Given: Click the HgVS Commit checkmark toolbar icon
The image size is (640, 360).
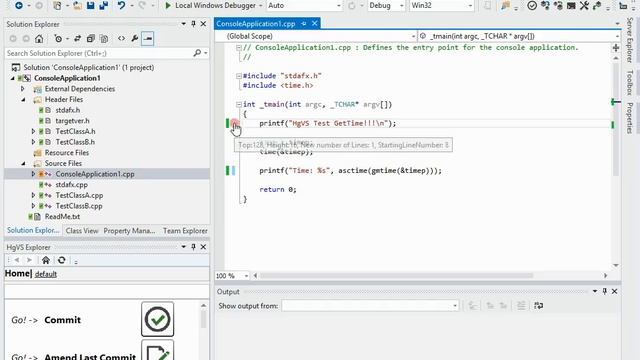Looking at the screenshot, I should click(532, 6).
